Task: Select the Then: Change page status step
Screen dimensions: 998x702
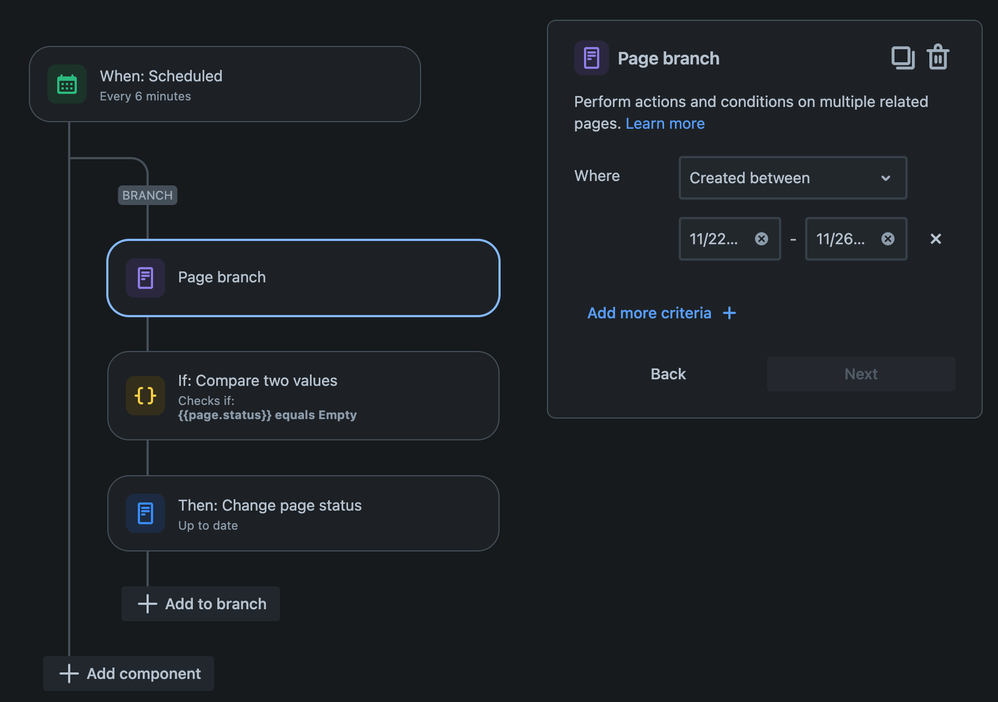Action: point(320,514)
